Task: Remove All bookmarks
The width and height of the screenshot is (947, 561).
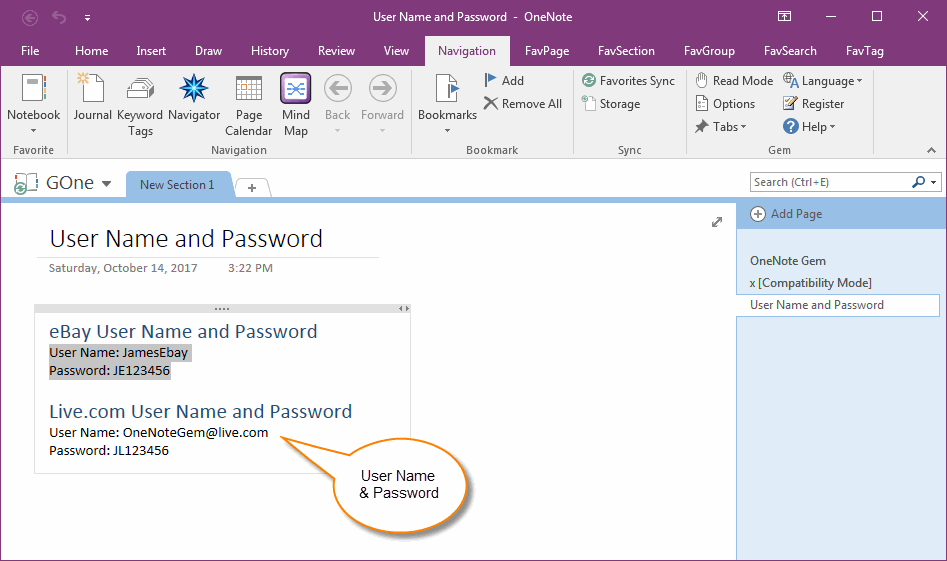Action: pos(523,103)
